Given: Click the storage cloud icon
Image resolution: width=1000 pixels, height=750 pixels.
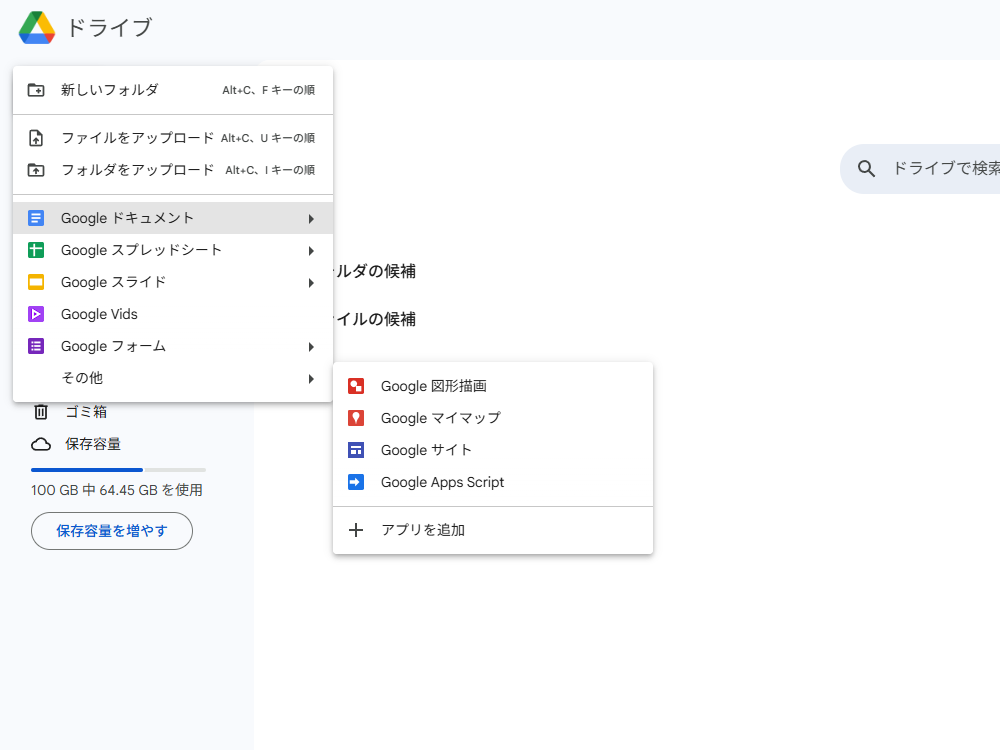Looking at the screenshot, I should tap(41, 444).
